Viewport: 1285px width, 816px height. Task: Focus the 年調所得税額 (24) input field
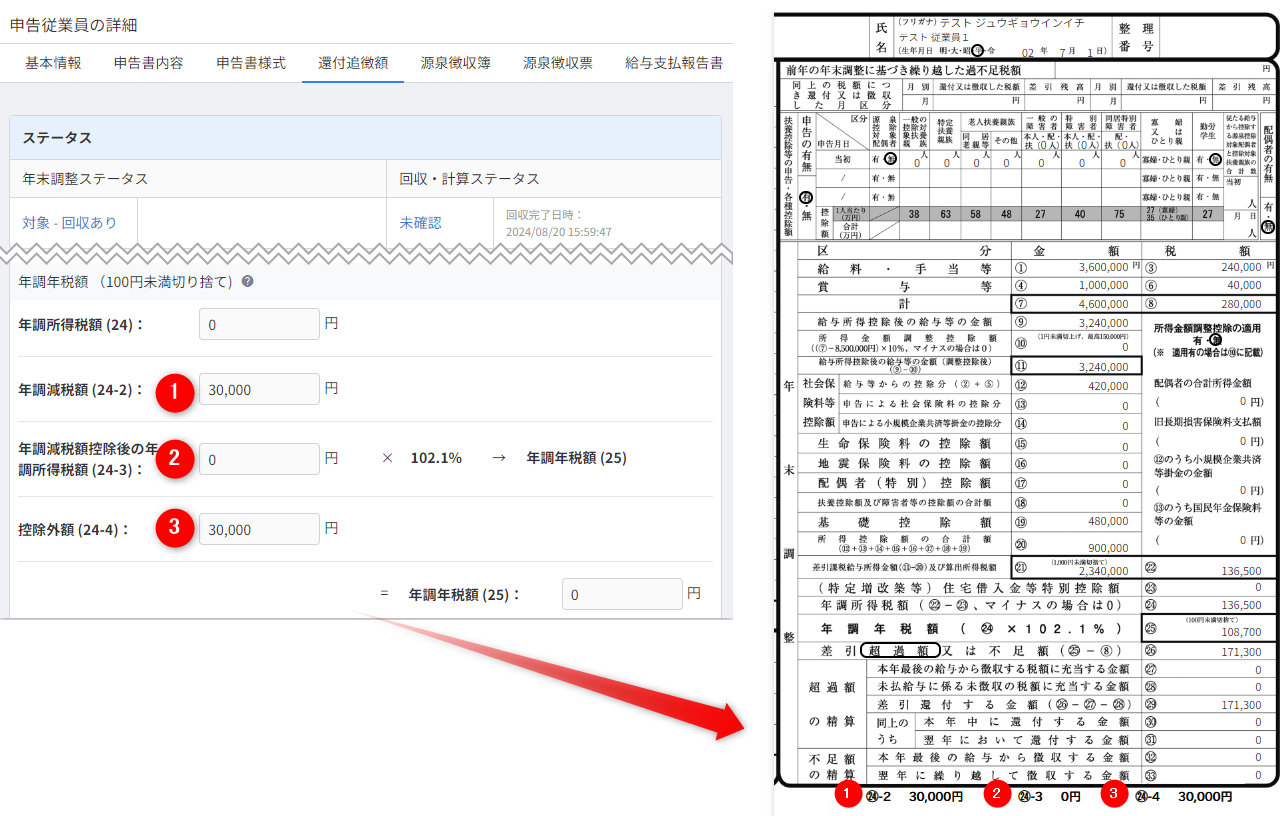259,324
